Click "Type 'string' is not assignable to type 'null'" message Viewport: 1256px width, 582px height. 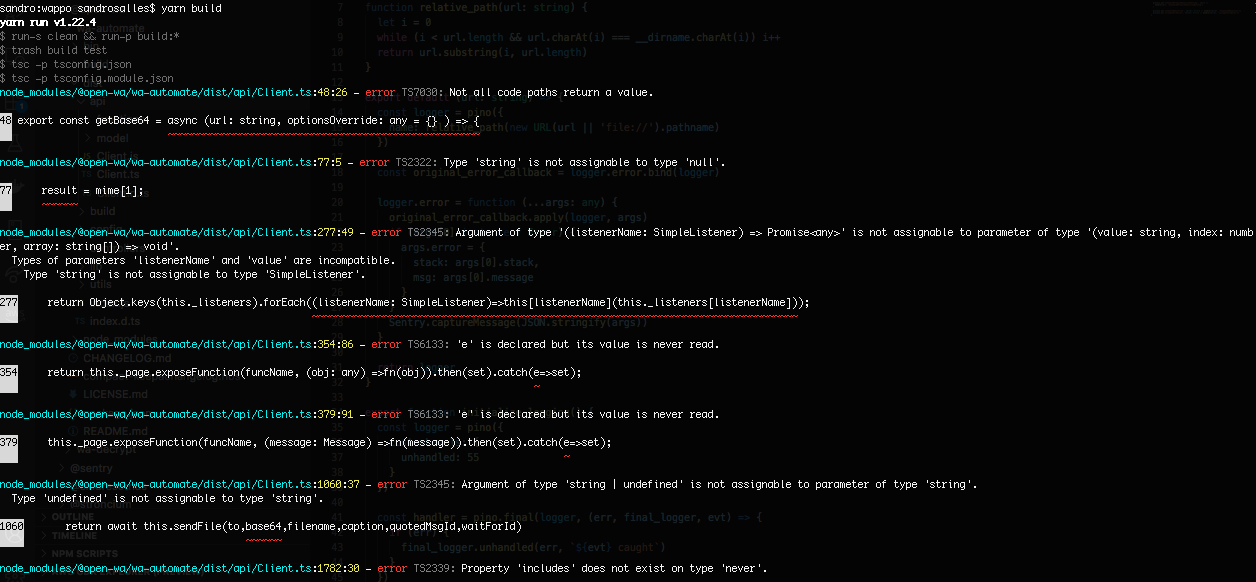(584, 162)
